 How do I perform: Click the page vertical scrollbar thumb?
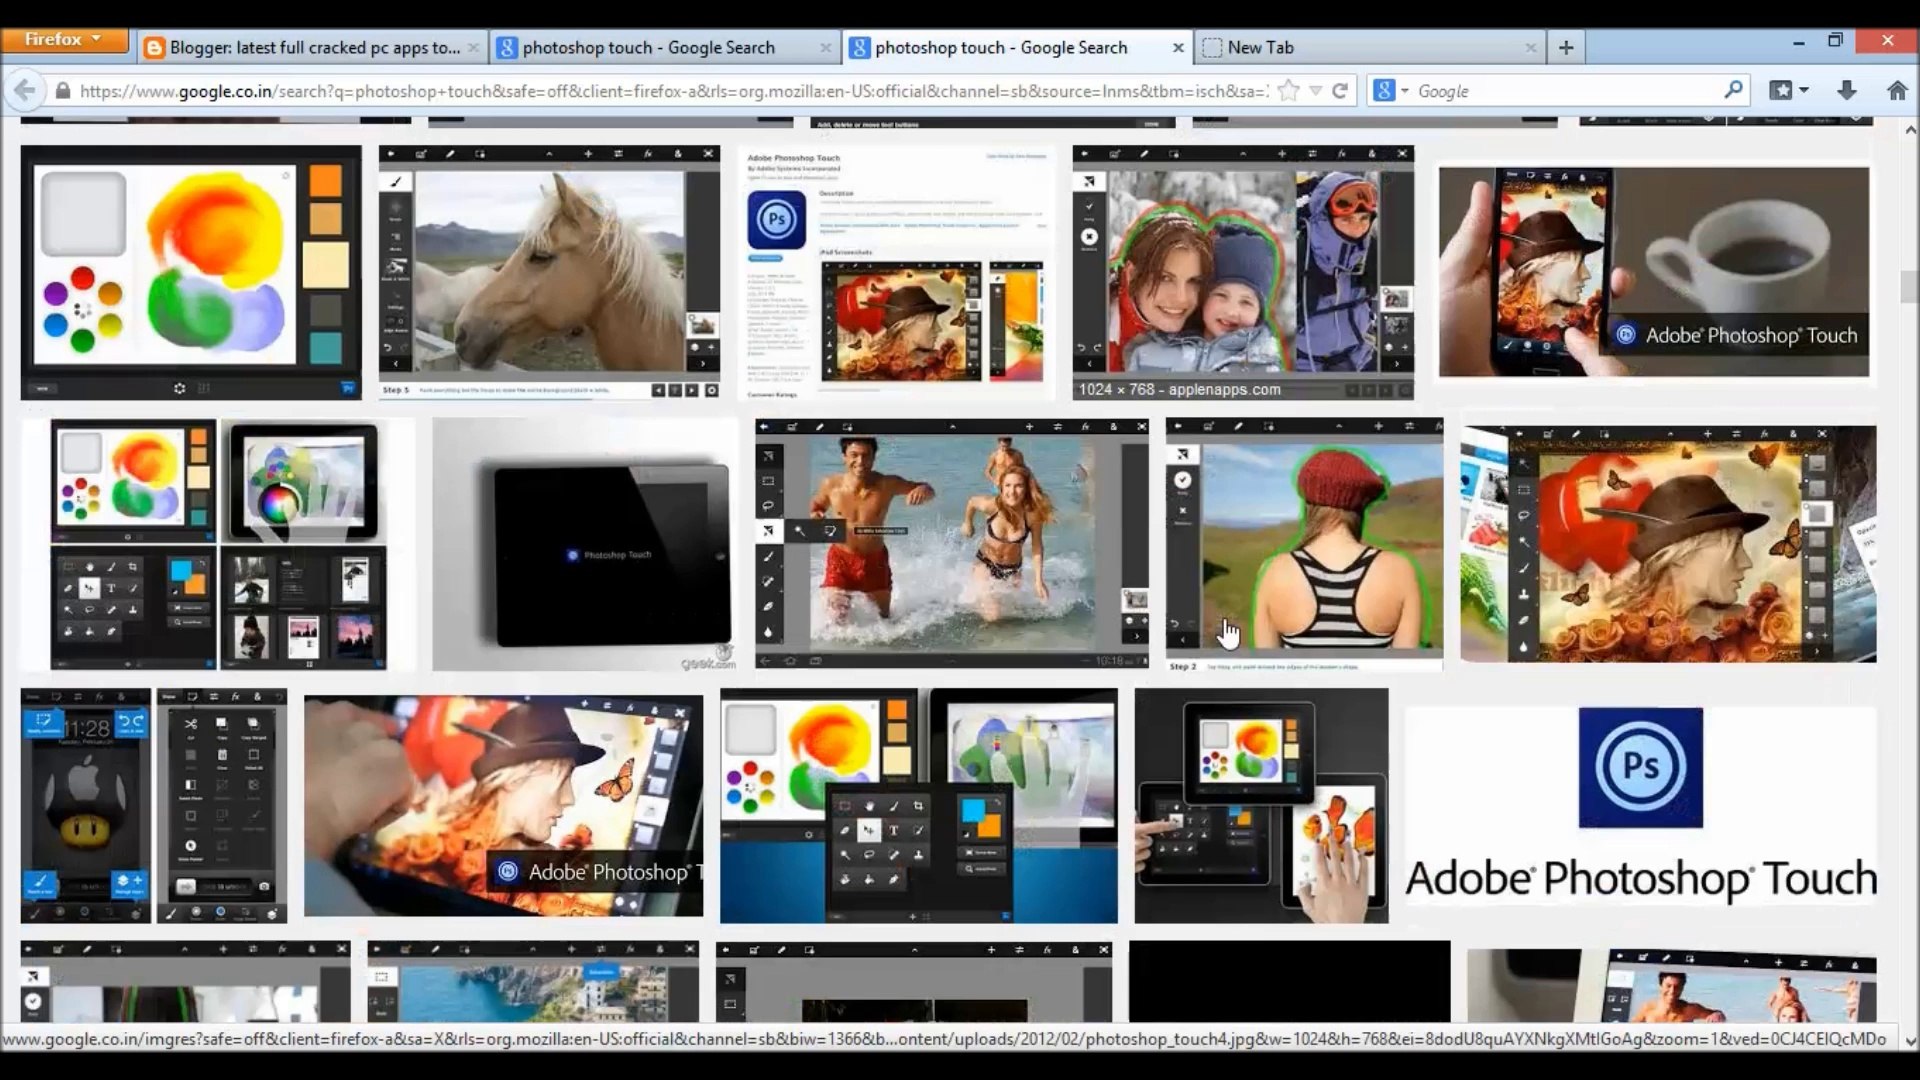(x=1908, y=286)
